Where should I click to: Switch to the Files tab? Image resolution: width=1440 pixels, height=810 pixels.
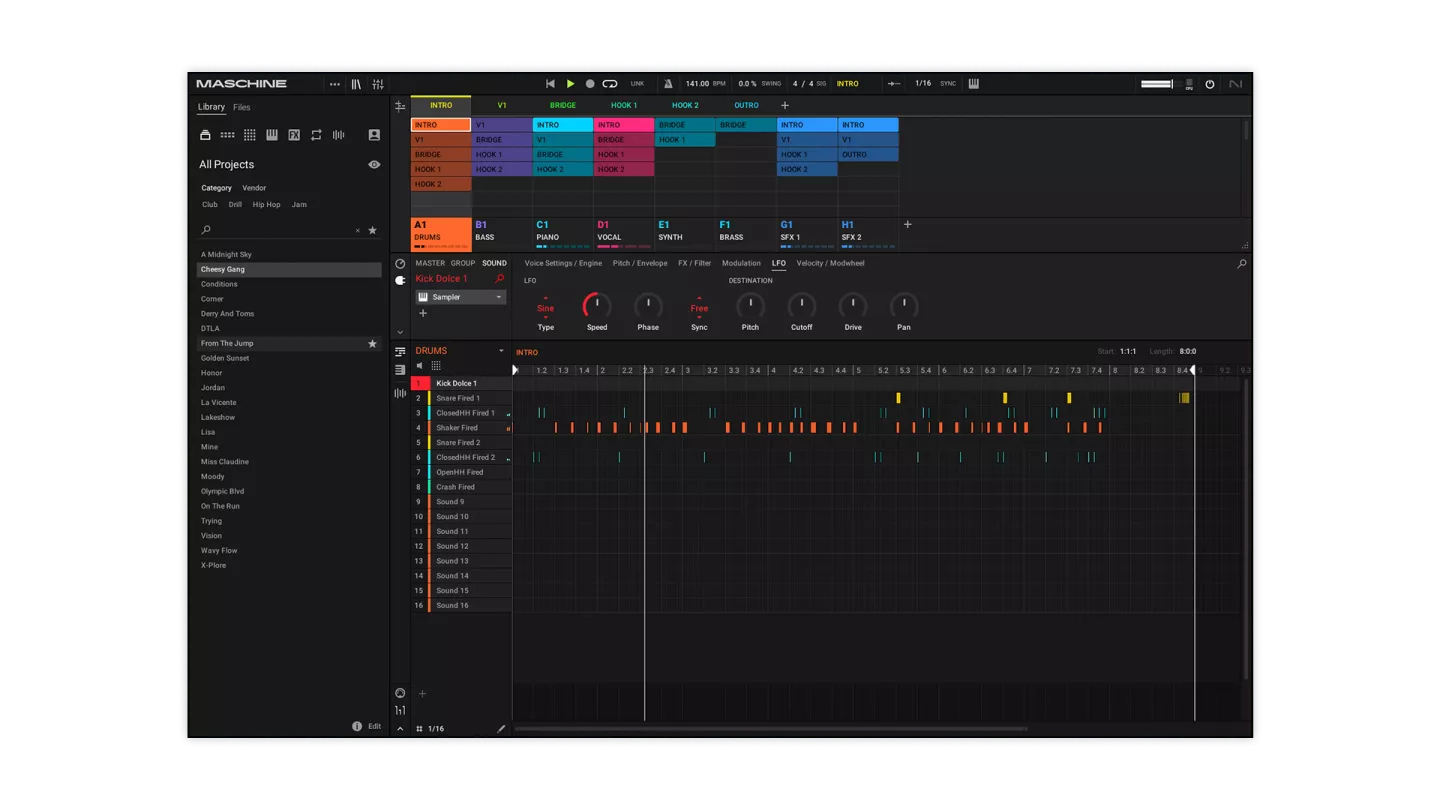coord(242,108)
